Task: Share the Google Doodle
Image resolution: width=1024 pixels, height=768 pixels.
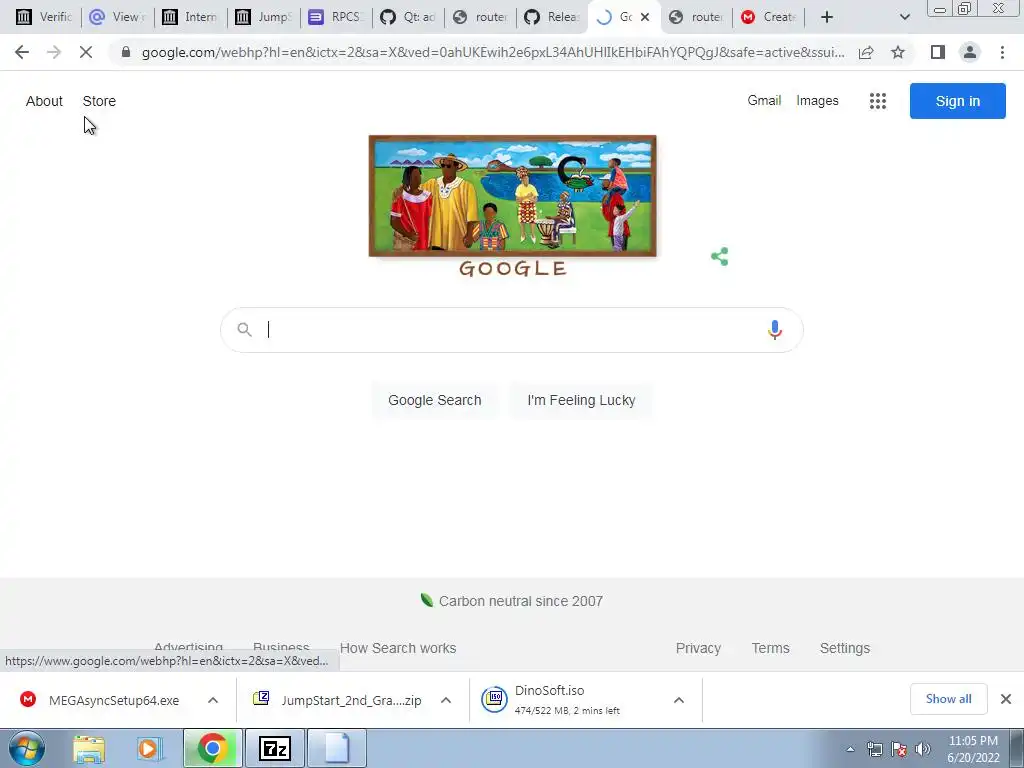Action: (x=719, y=257)
